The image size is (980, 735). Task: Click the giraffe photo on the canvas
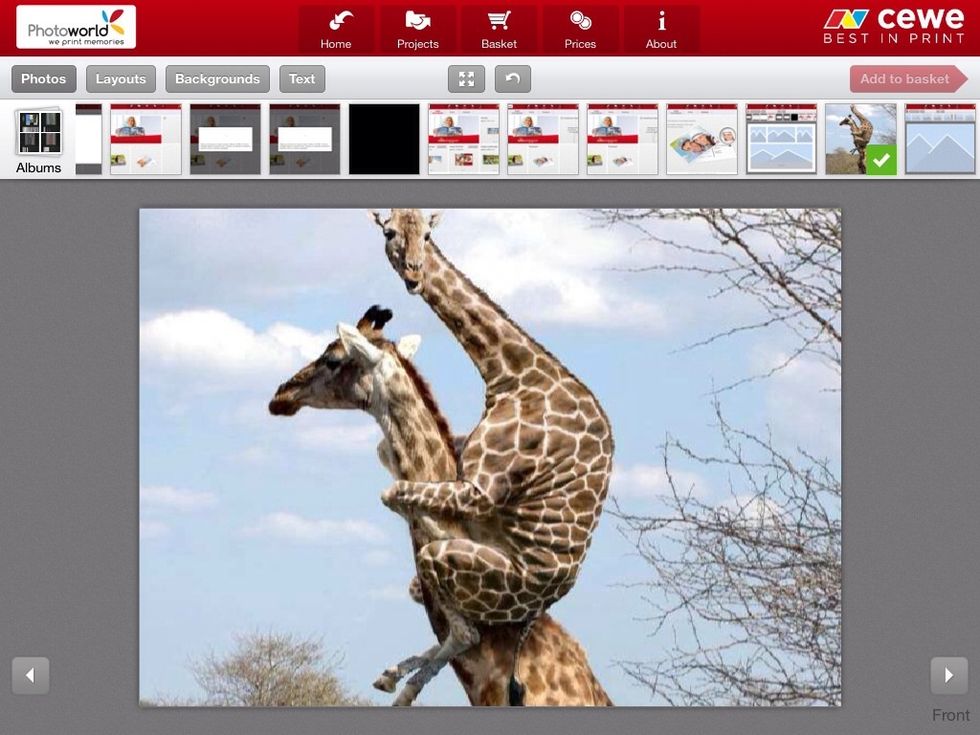pos(490,457)
